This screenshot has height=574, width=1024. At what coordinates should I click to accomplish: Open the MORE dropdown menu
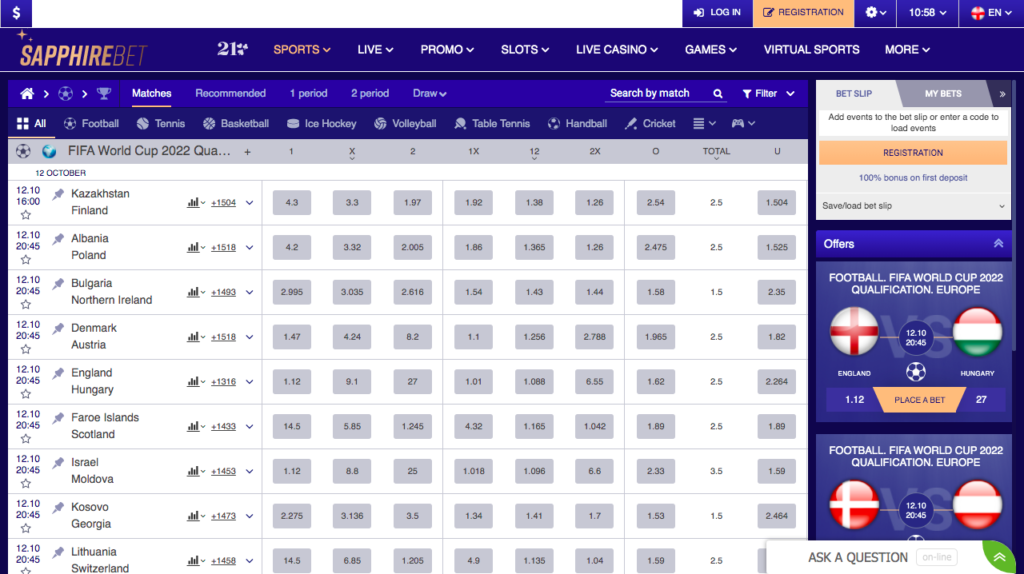click(907, 50)
